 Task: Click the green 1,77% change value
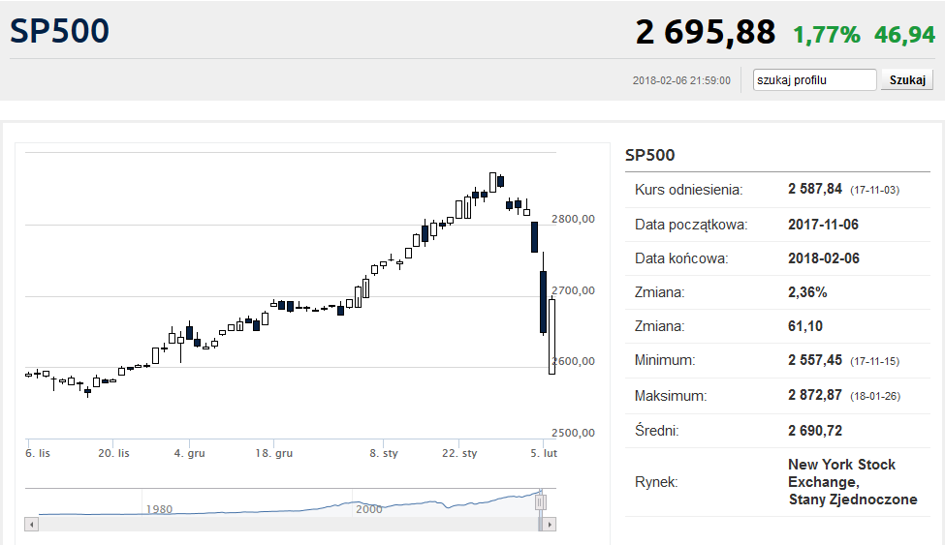pyautogui.click(x=826, y=35)
